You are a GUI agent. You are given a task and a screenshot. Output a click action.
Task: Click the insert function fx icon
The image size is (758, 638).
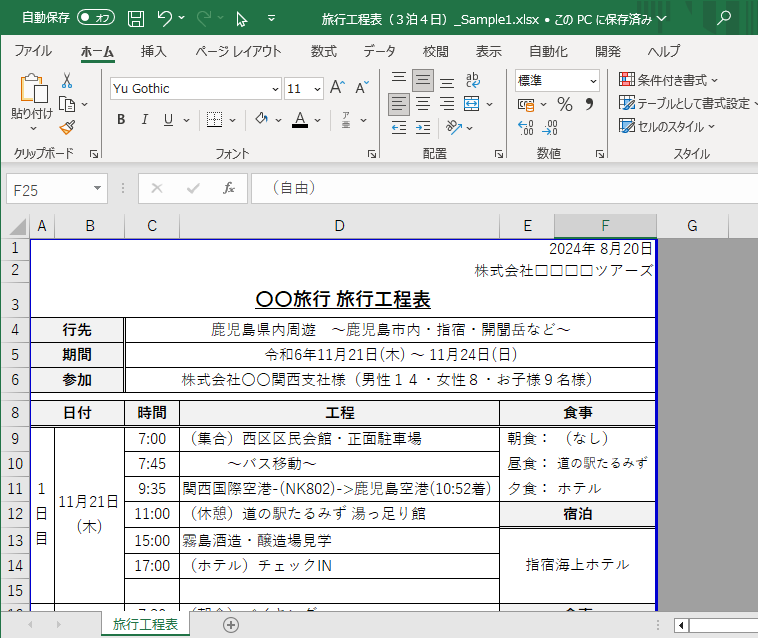point(228,188)
